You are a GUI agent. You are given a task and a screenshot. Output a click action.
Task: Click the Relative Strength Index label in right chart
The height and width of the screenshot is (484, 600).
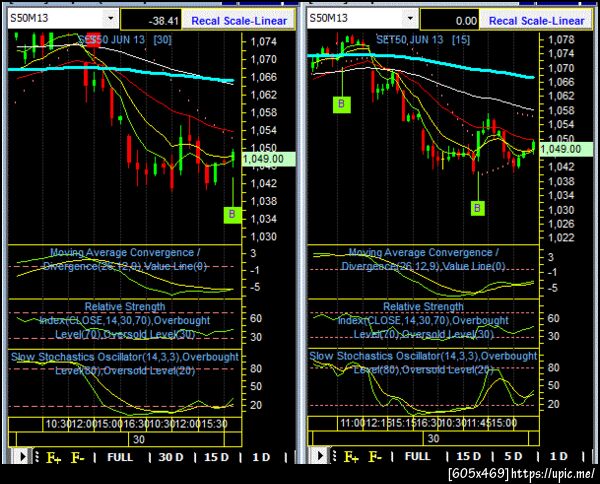pos(423,321)
